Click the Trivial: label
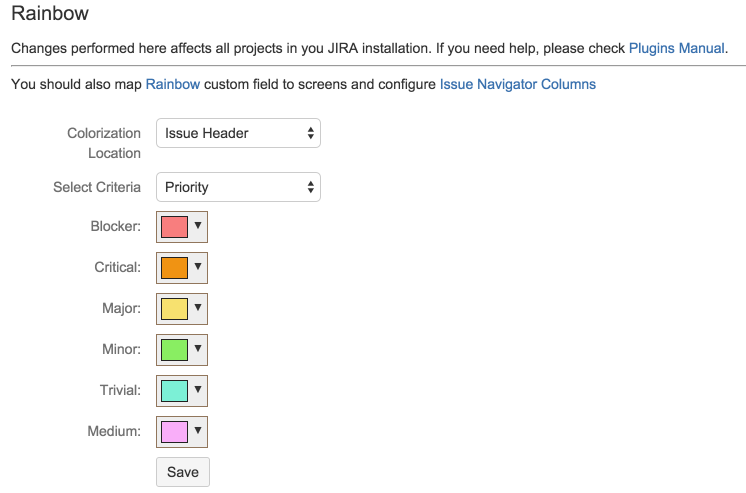 pos(120,390)
